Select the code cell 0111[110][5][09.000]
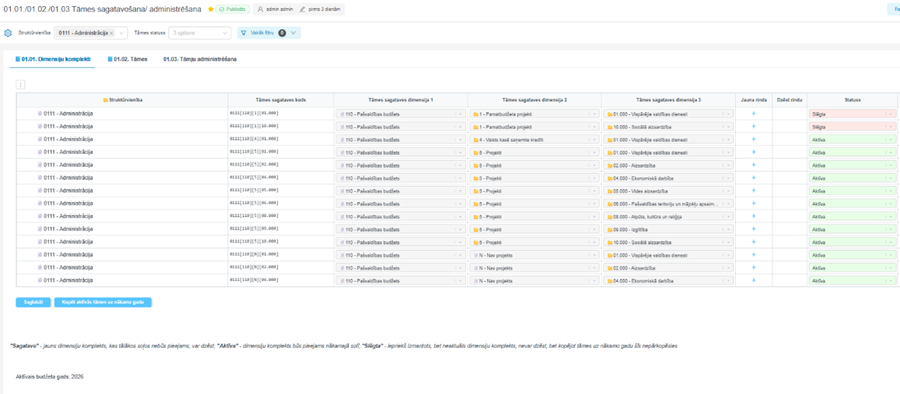Screen dimensions: 900x394 point(281,229)
